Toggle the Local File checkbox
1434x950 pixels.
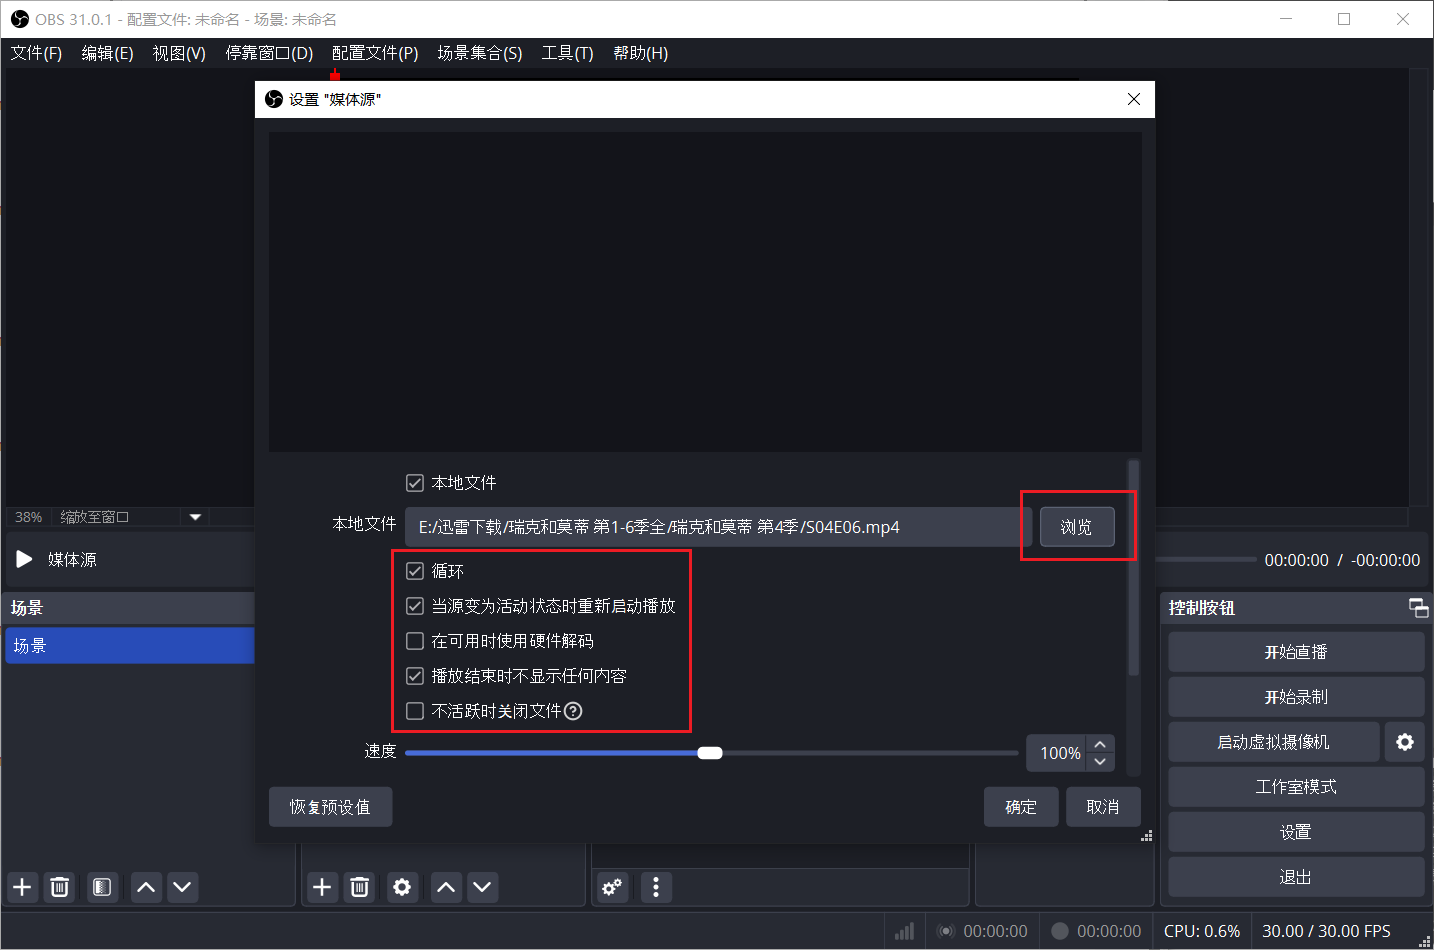point(415,483)
